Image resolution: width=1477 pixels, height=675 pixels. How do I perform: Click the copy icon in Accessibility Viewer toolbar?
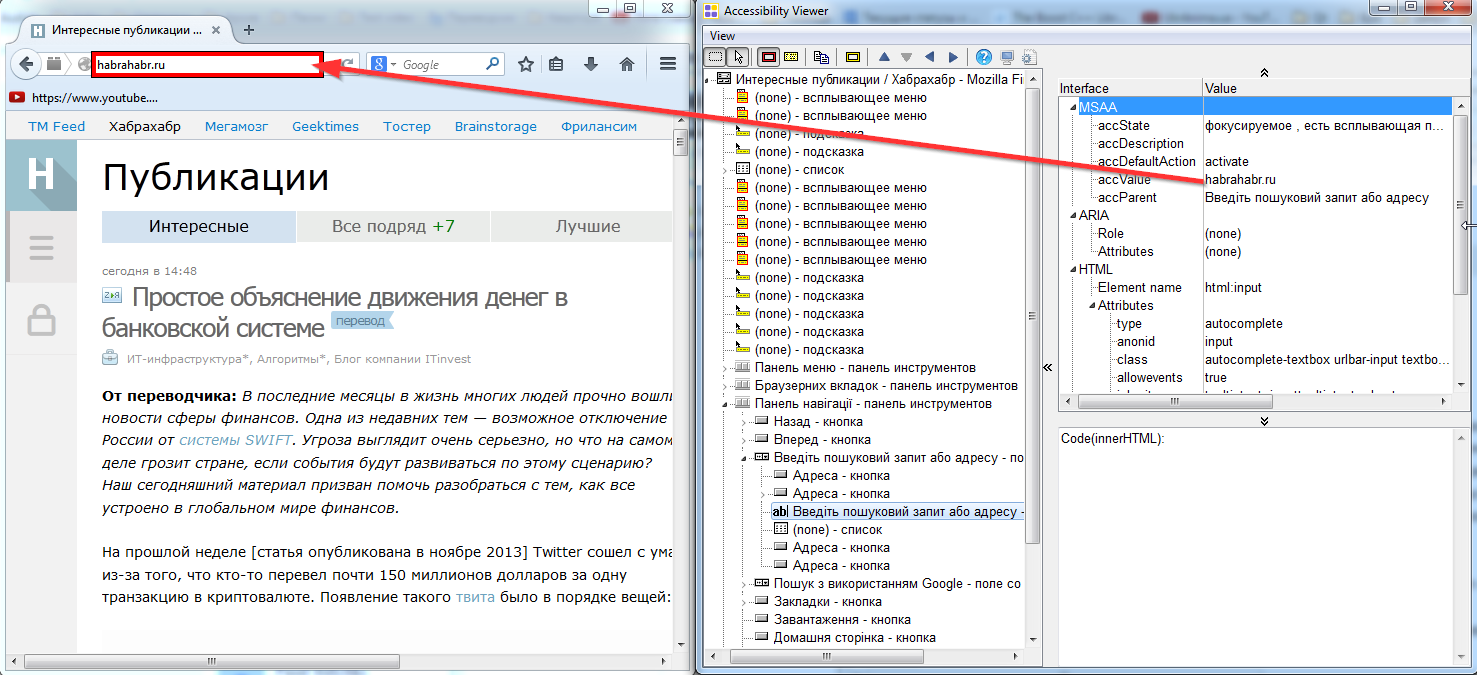pos(821,57)
